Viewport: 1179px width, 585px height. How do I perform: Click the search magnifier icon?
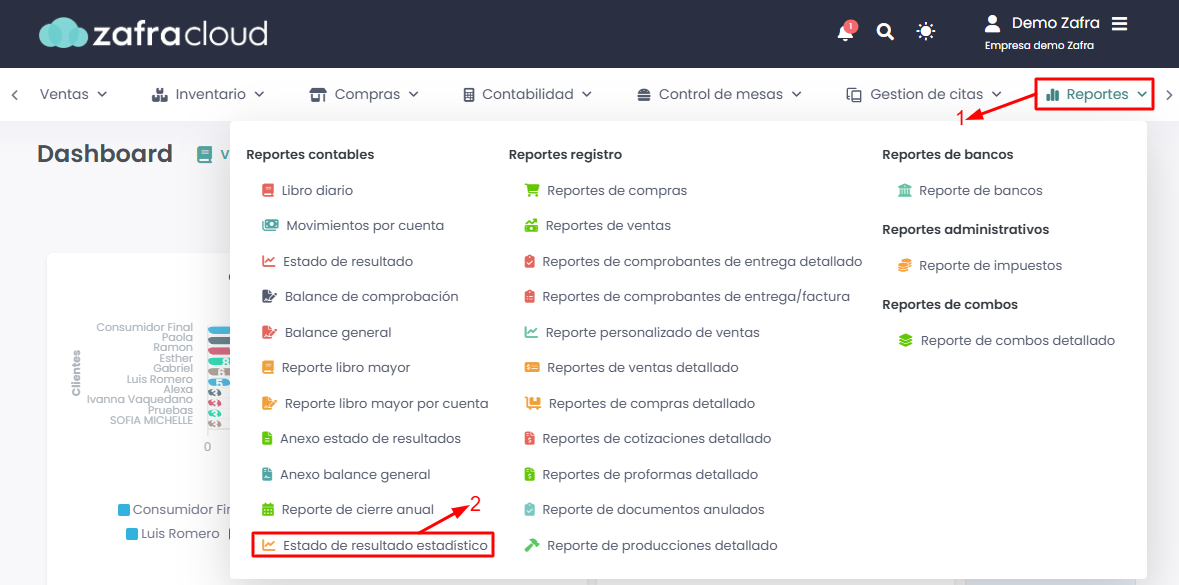pyautogui.click(x=886, y=32)
